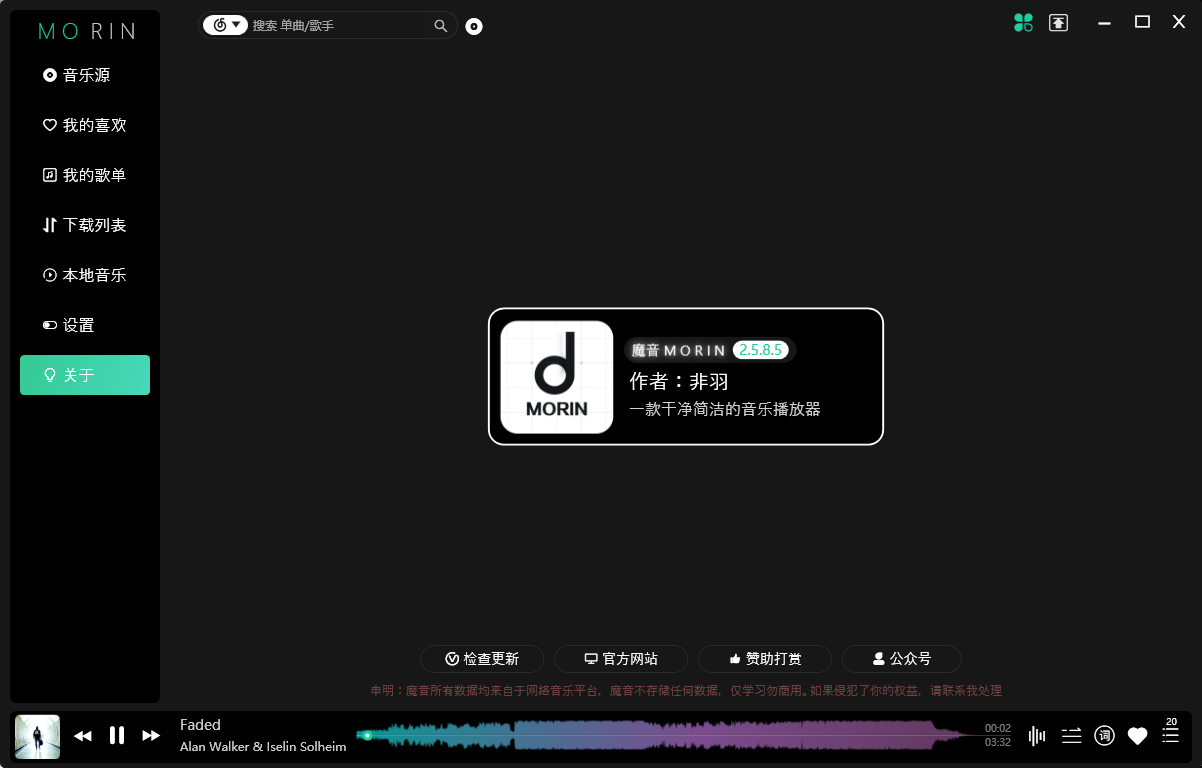The image size is (1202, 768).
Task: Favorite the song Faded with heart icon
Action: [1137, 736]
